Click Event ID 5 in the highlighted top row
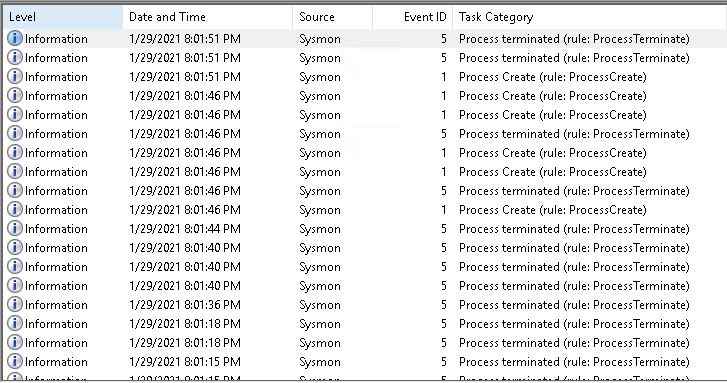Image resolution: width=727 pixels, height=383 pixels. coord(444,39)
